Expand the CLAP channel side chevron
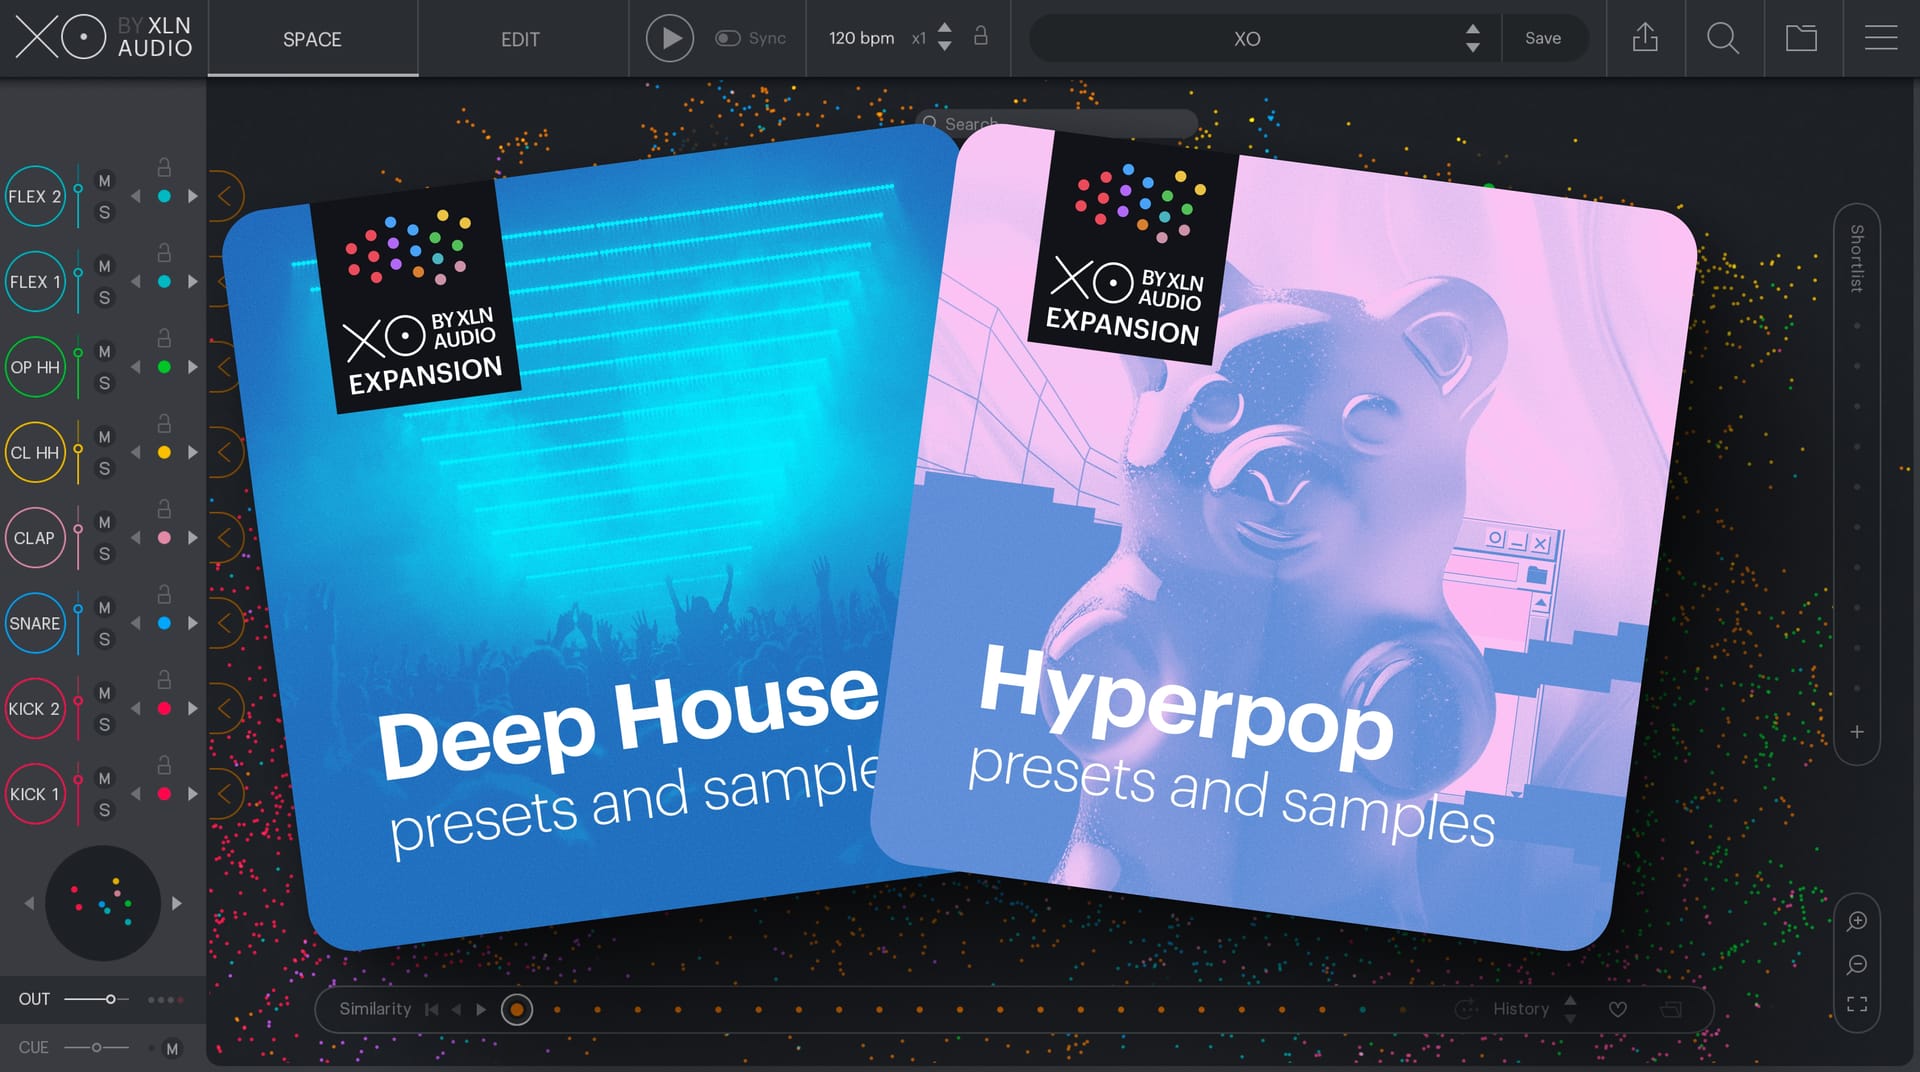The width and height of the screenshot is (1920, 1072). [x=225, y=538]
